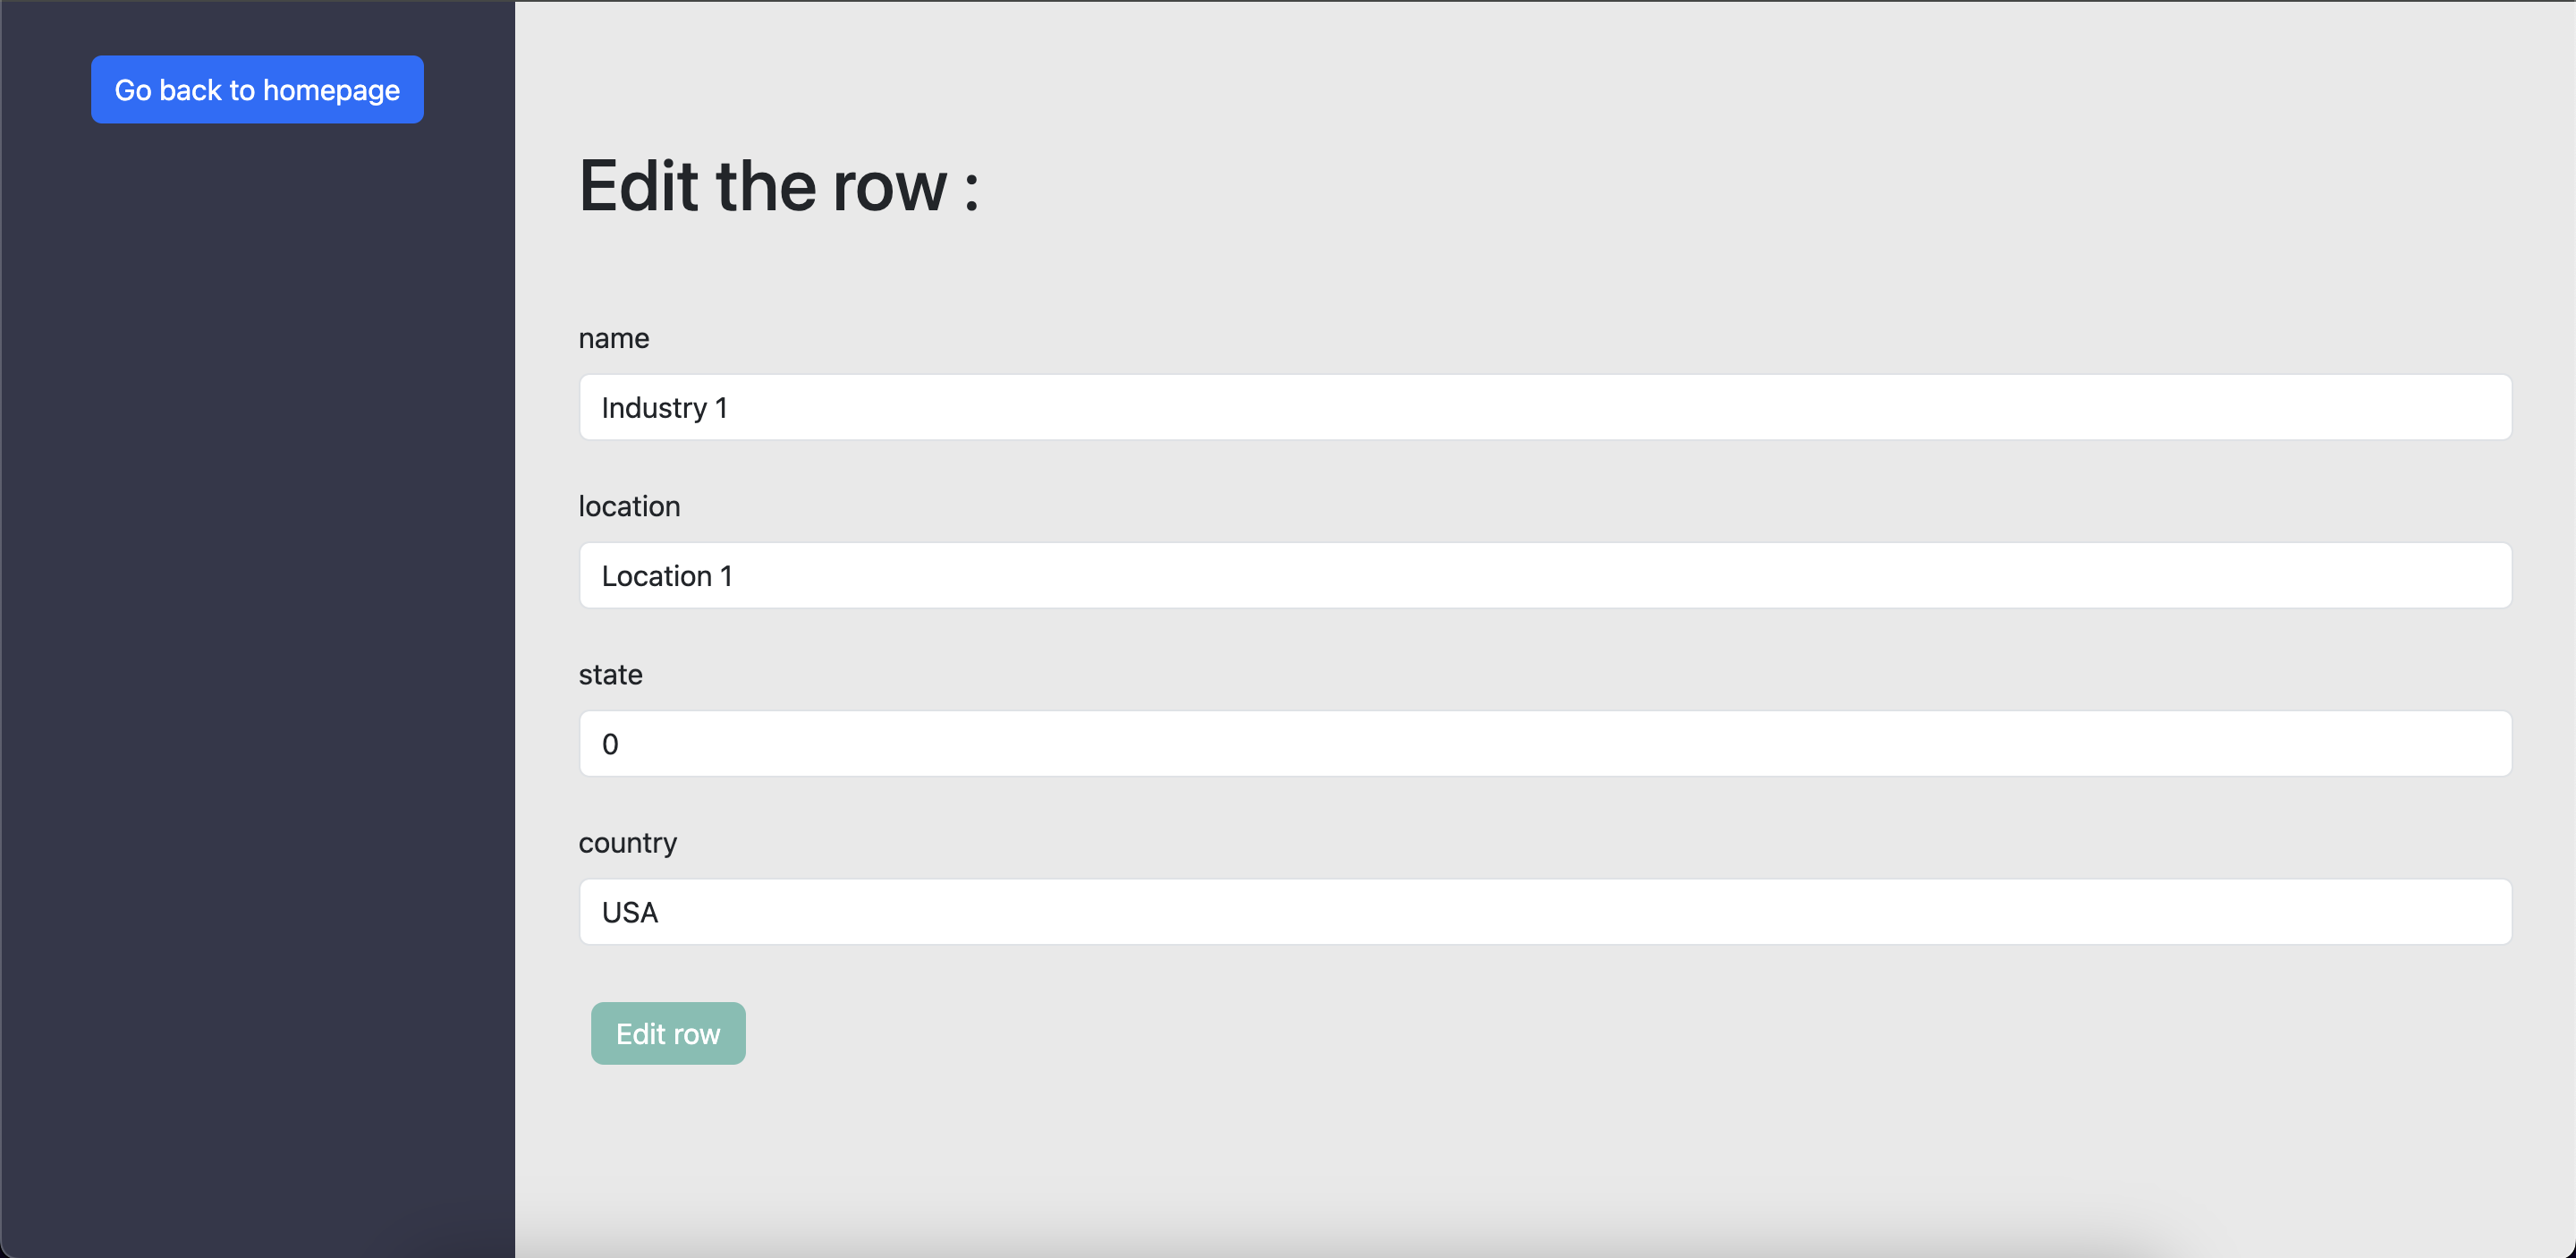Click the "0" value in state box

(610, 744)
